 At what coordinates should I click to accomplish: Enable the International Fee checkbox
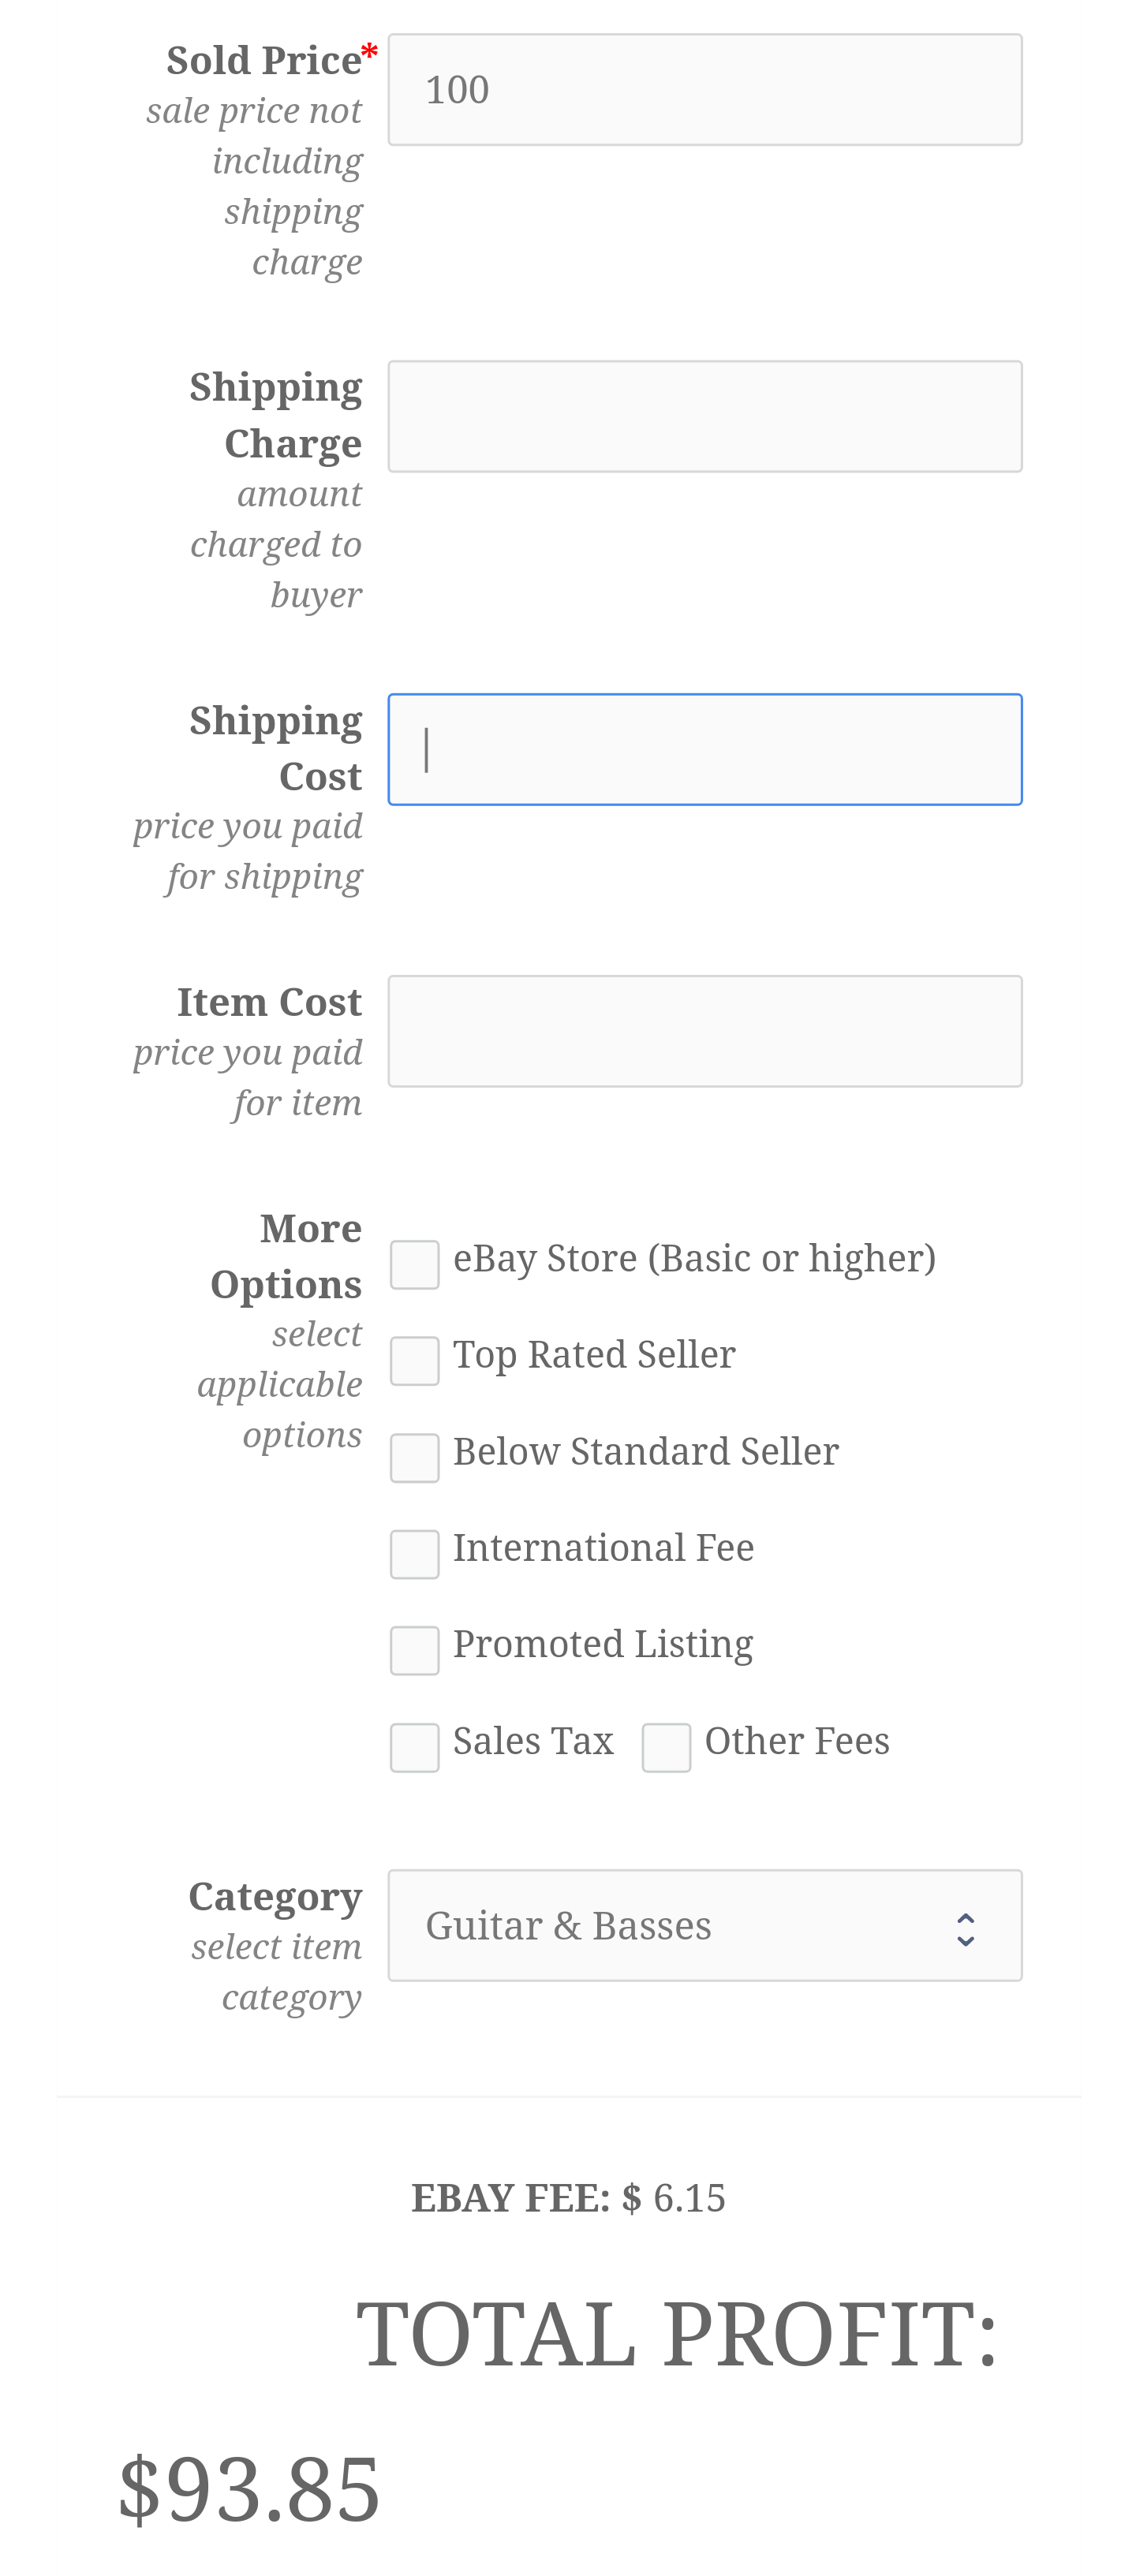[414, 1555]
